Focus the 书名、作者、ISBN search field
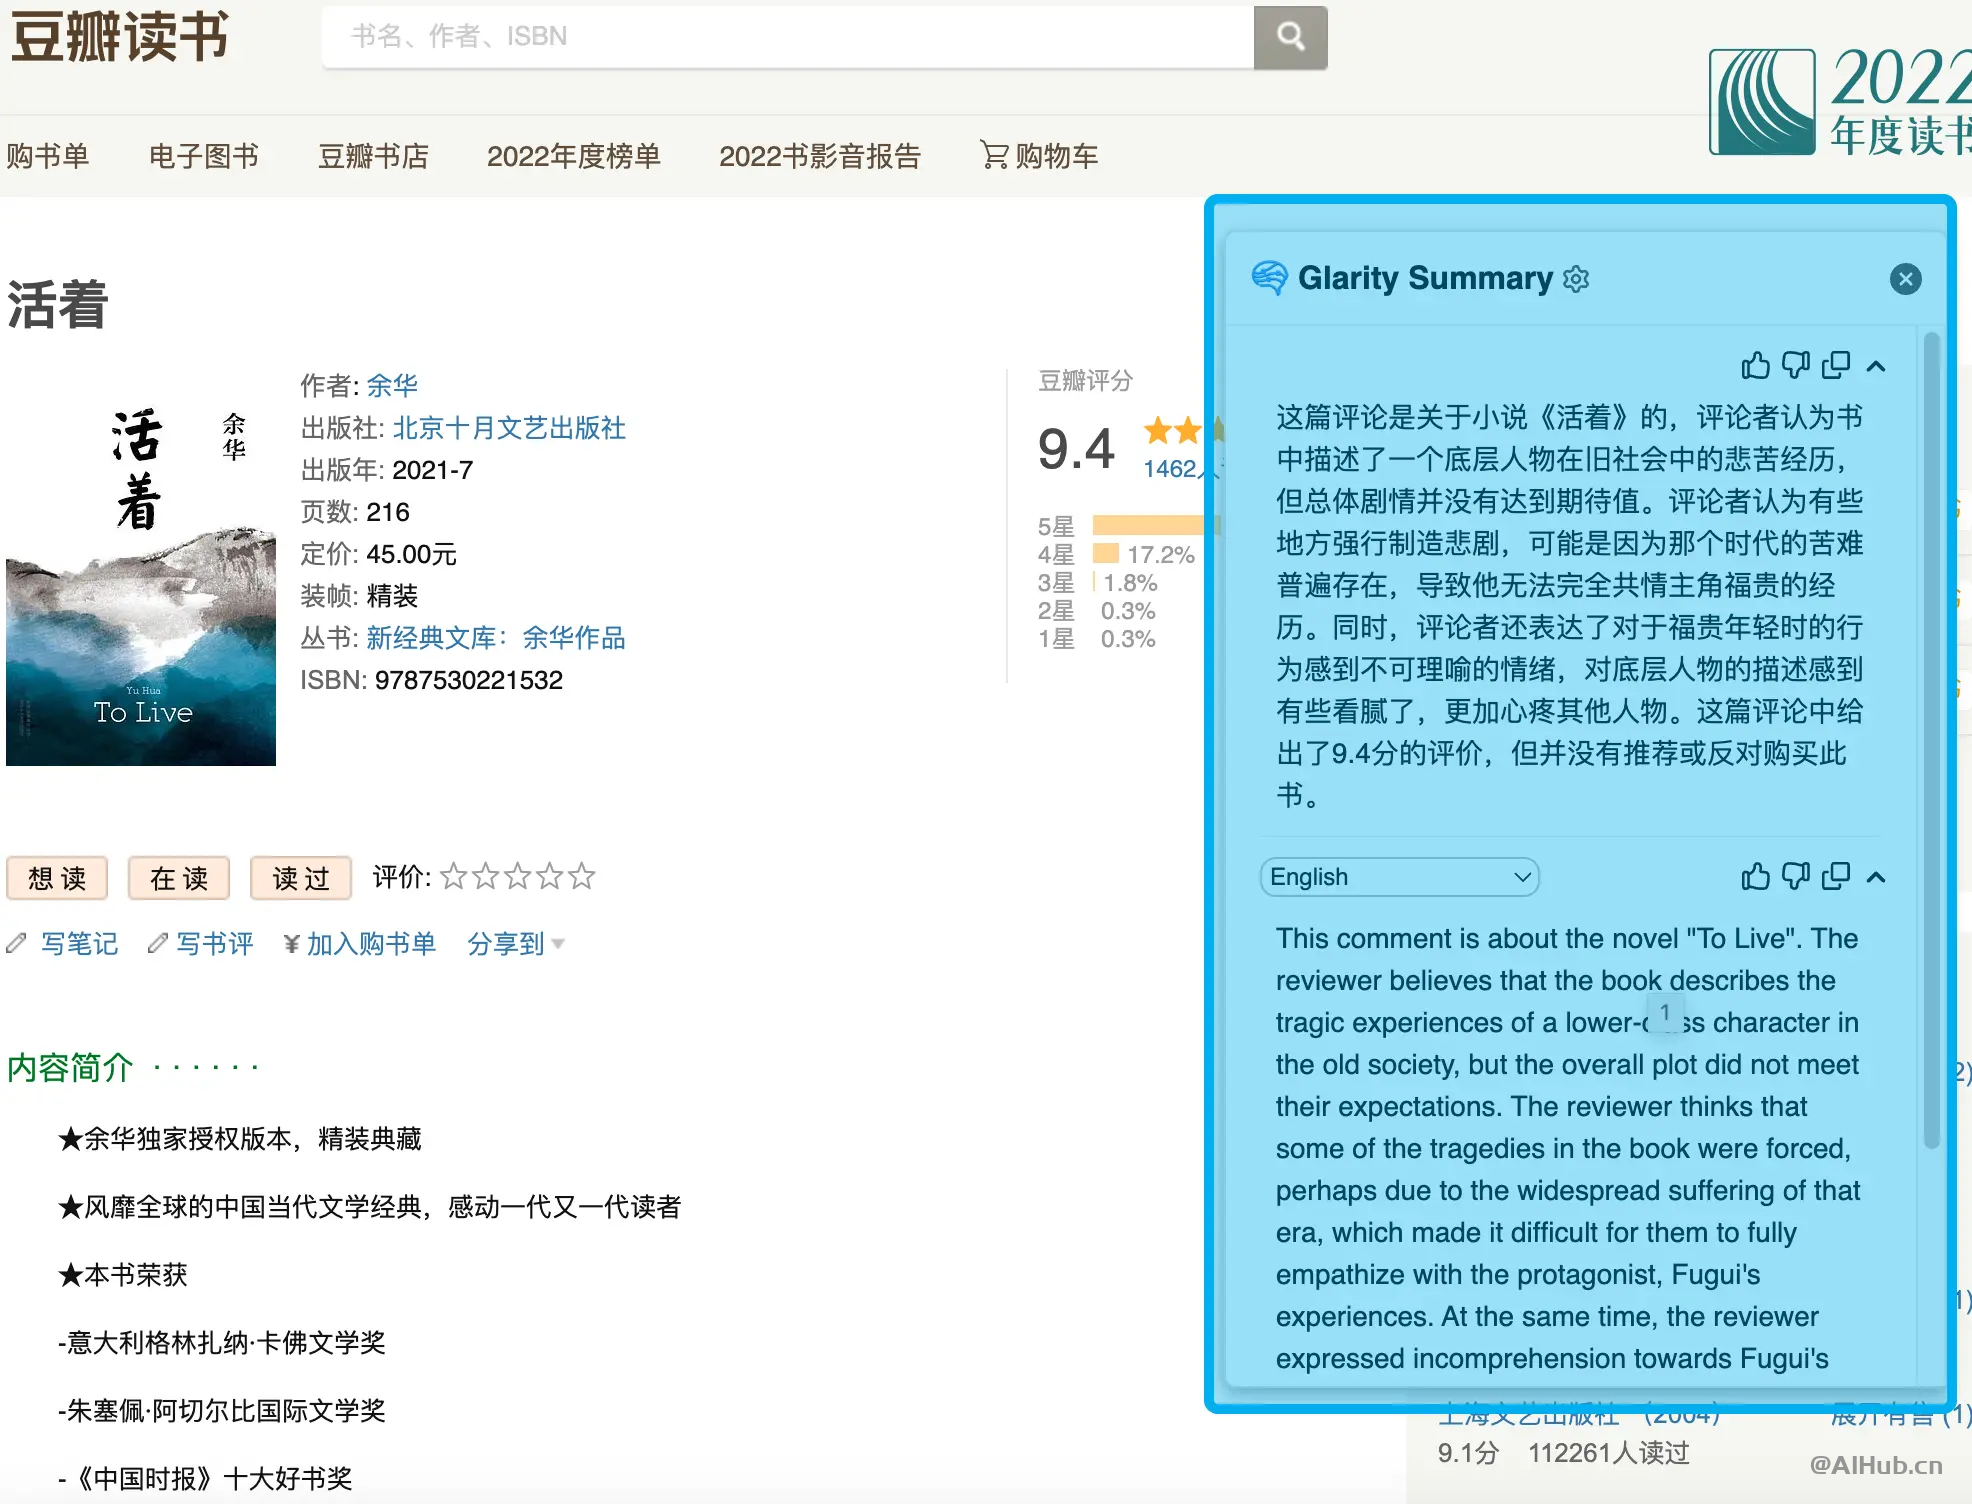 coord(788,37)
